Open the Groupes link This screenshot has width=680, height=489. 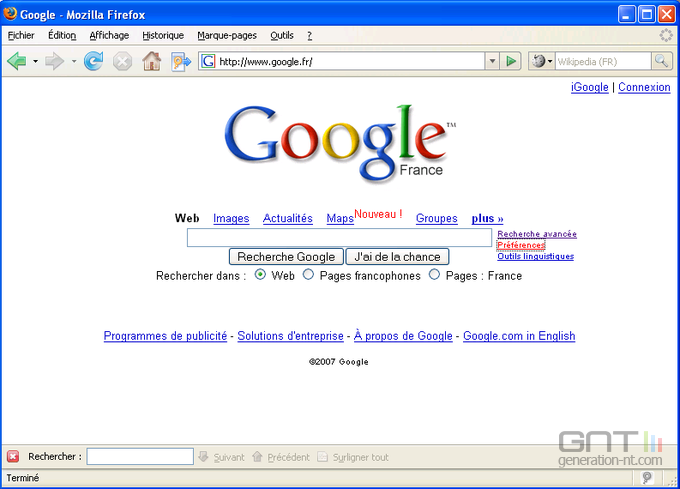tap(437, 218)
